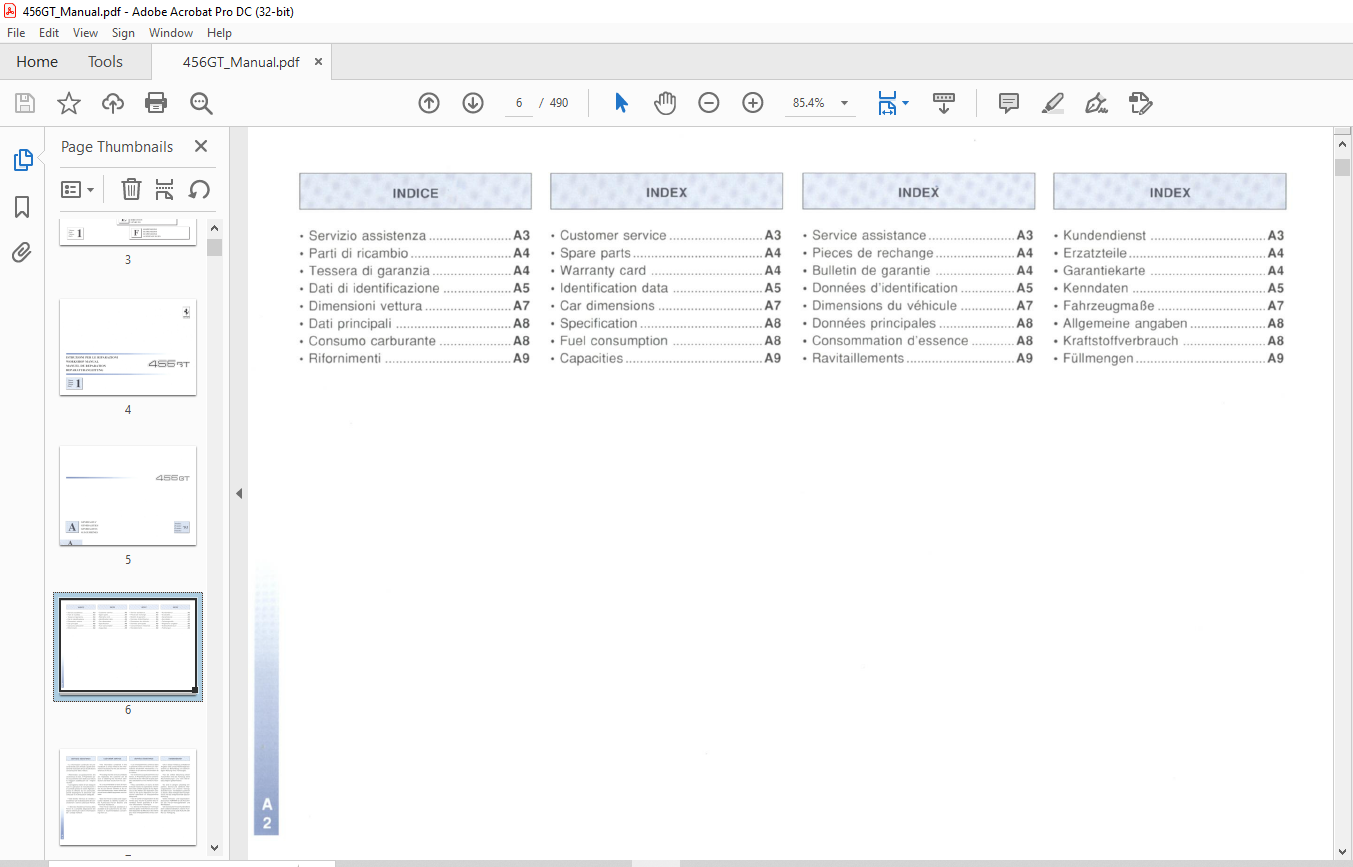Select page 5 thumbnail
This screenshot has height=867, width=1353.
point(128,496)
